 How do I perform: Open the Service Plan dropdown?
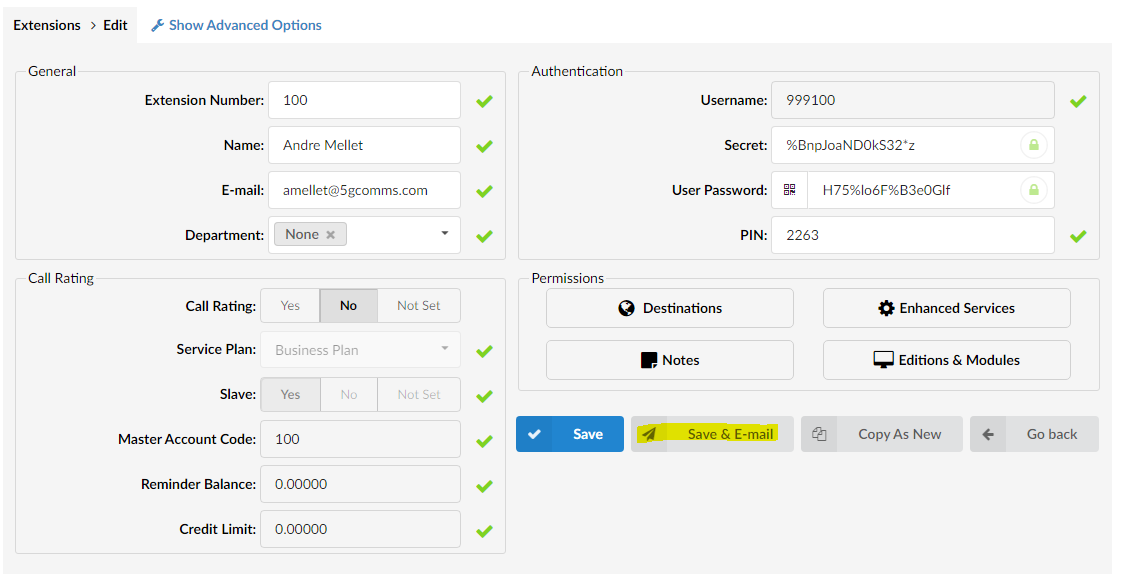(x=360, y=350)
